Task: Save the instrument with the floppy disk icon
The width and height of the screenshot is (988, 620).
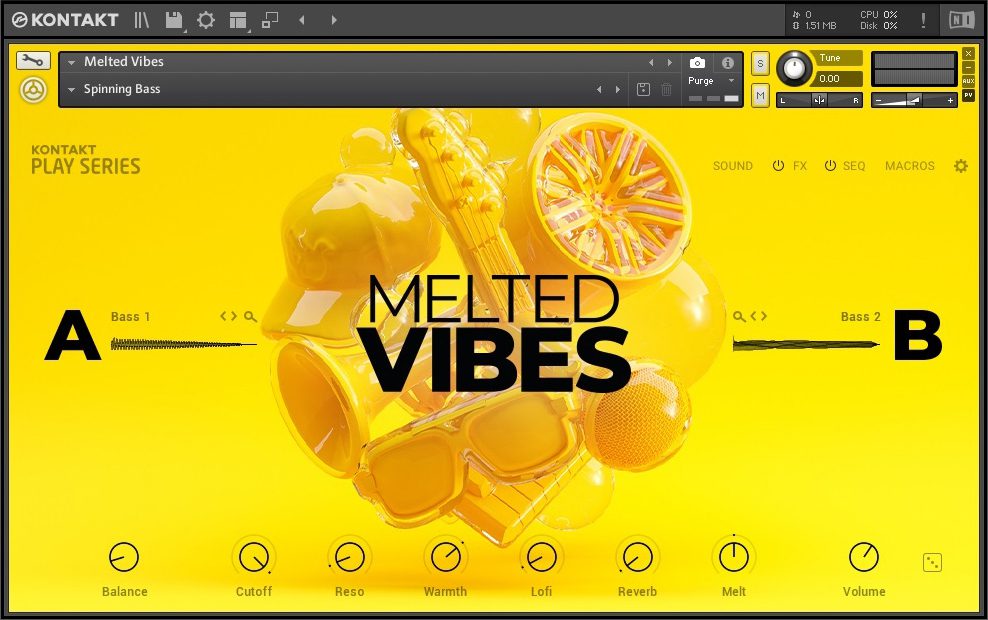Action: tap(172, 19)
